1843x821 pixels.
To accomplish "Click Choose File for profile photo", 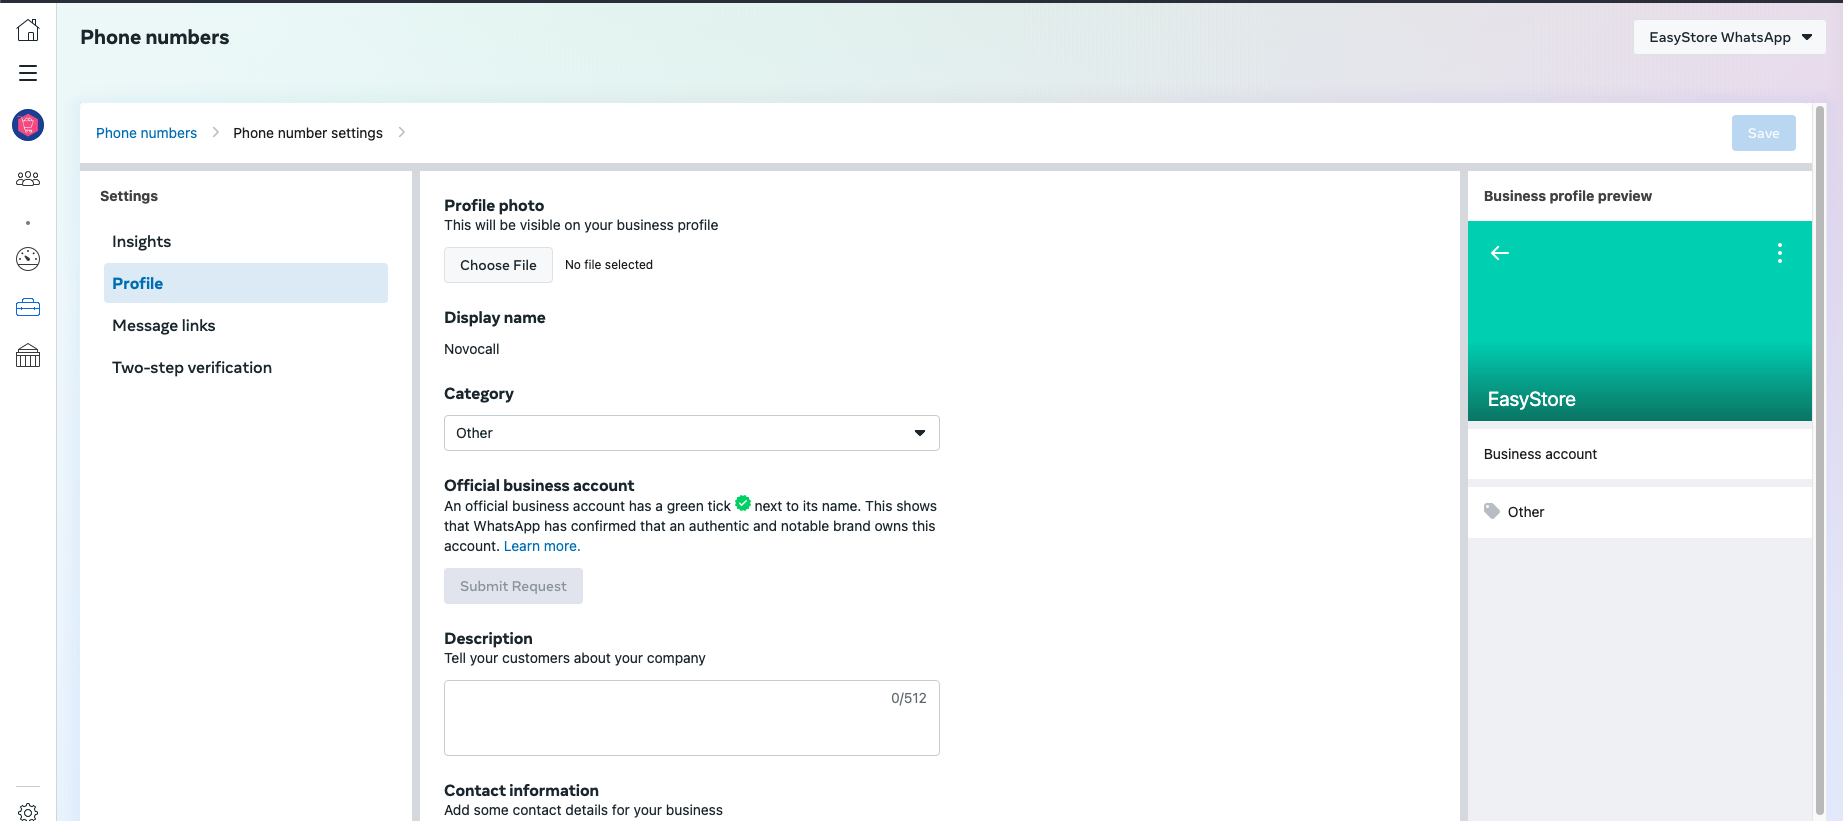I will click(498, 265).
